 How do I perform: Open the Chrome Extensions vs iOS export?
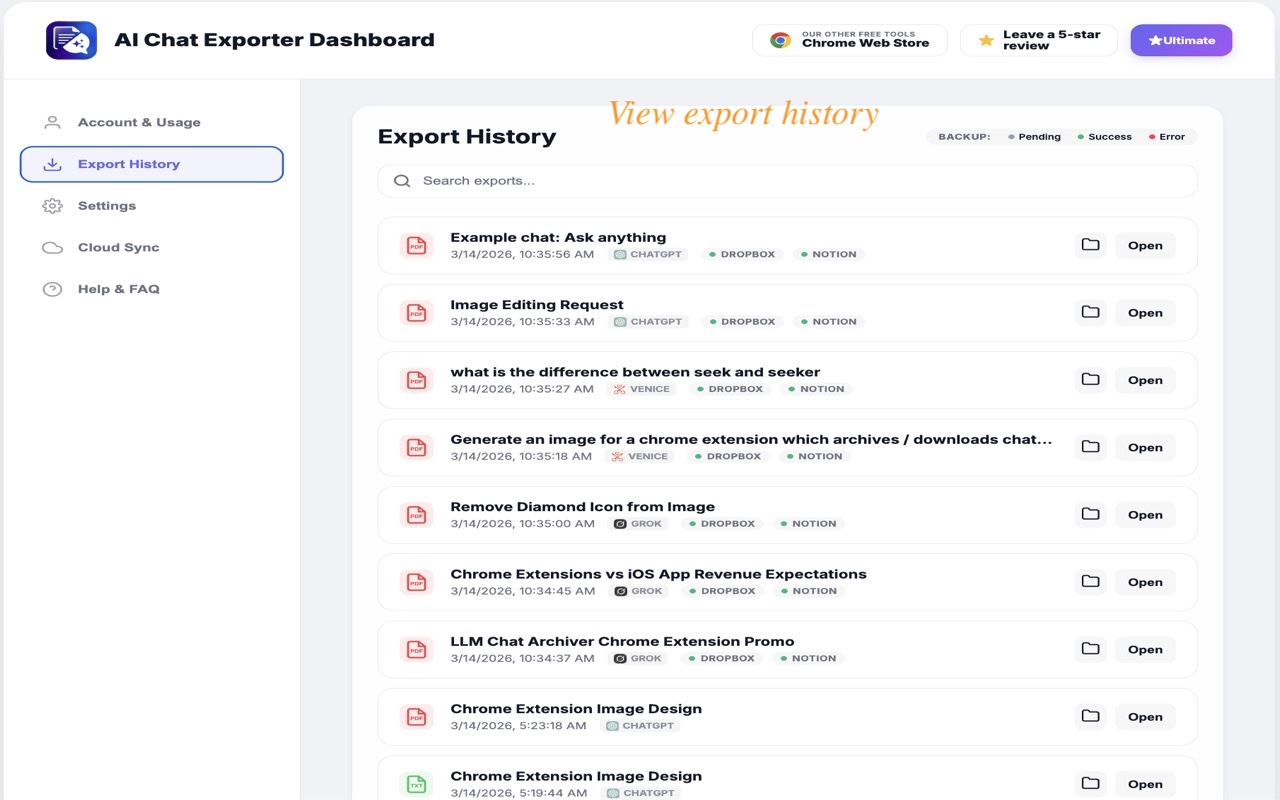[1145, 582]
